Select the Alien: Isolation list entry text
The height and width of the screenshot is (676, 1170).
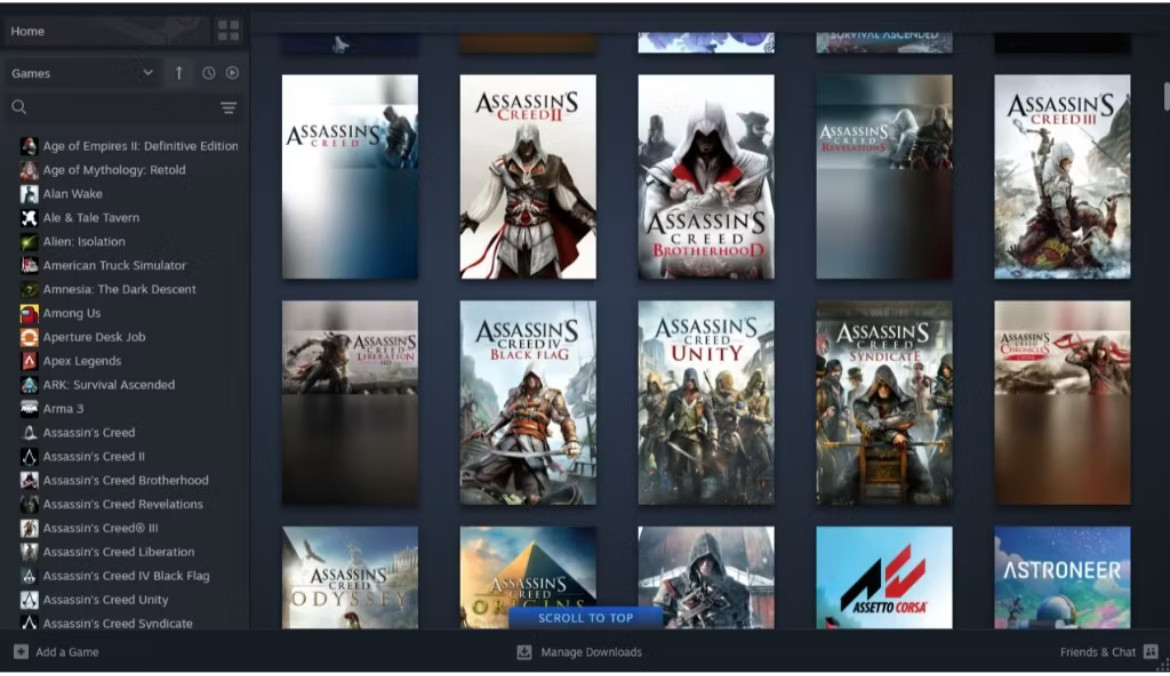pos(84,242)
